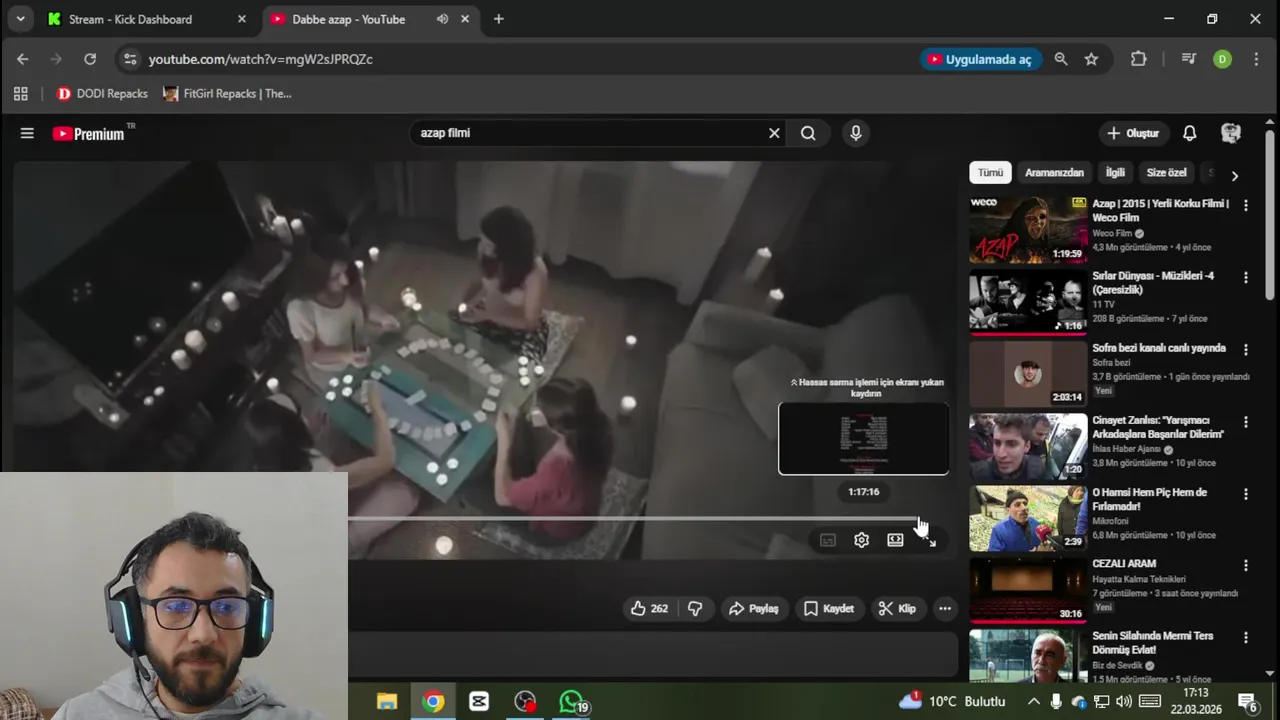Like the video showing 262 likes
The height and width of the screenshot is (720, 1280).
point(649,608)
